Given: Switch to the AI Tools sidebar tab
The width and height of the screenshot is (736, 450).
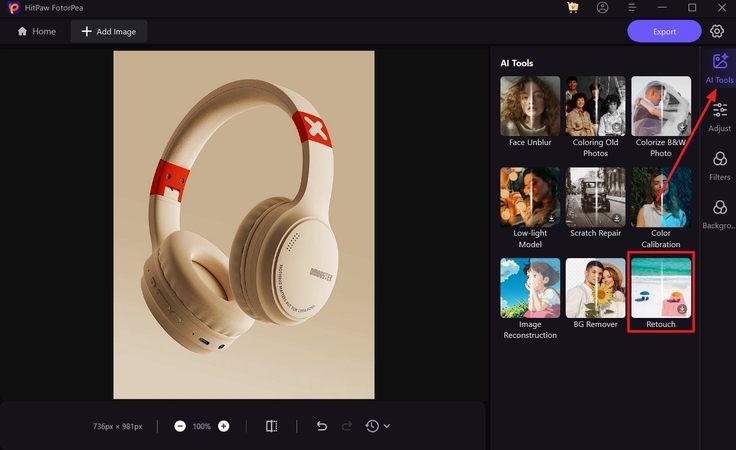Looking at the screenshot, I should click(x=720, y=69).
